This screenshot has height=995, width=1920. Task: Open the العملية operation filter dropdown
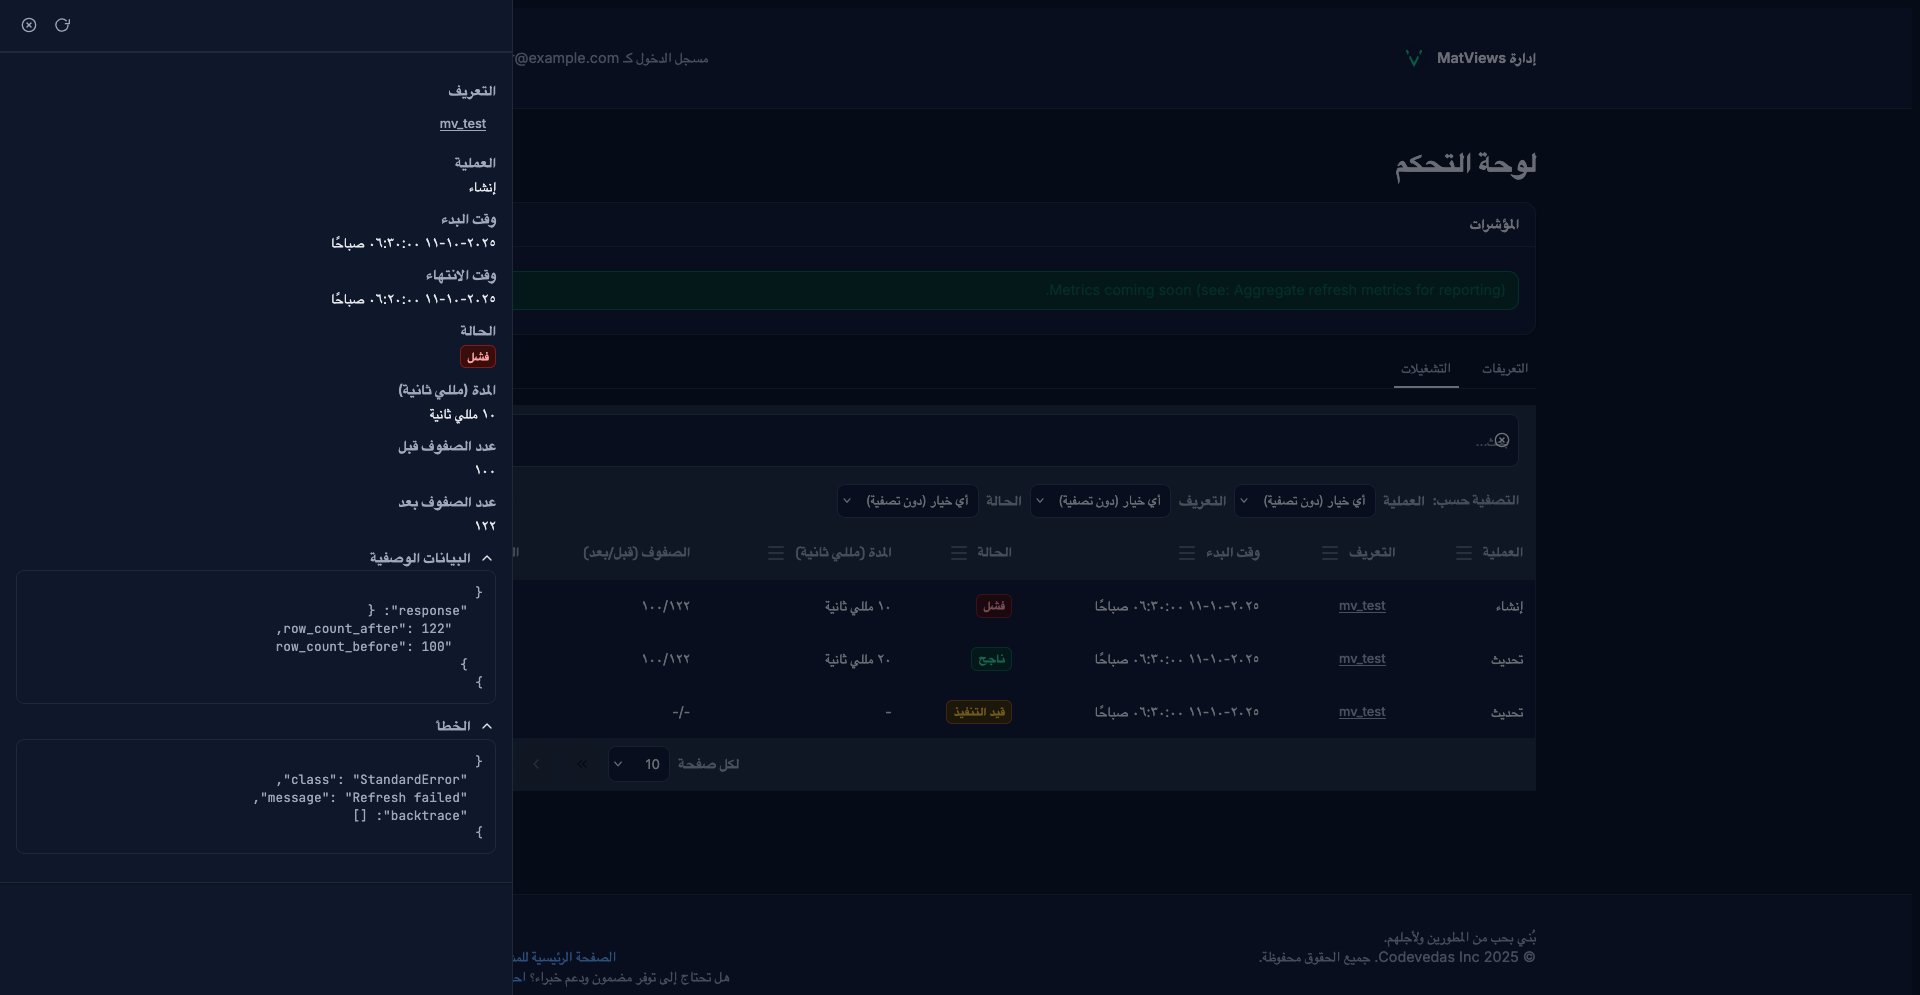click(x=1304, y=501)
